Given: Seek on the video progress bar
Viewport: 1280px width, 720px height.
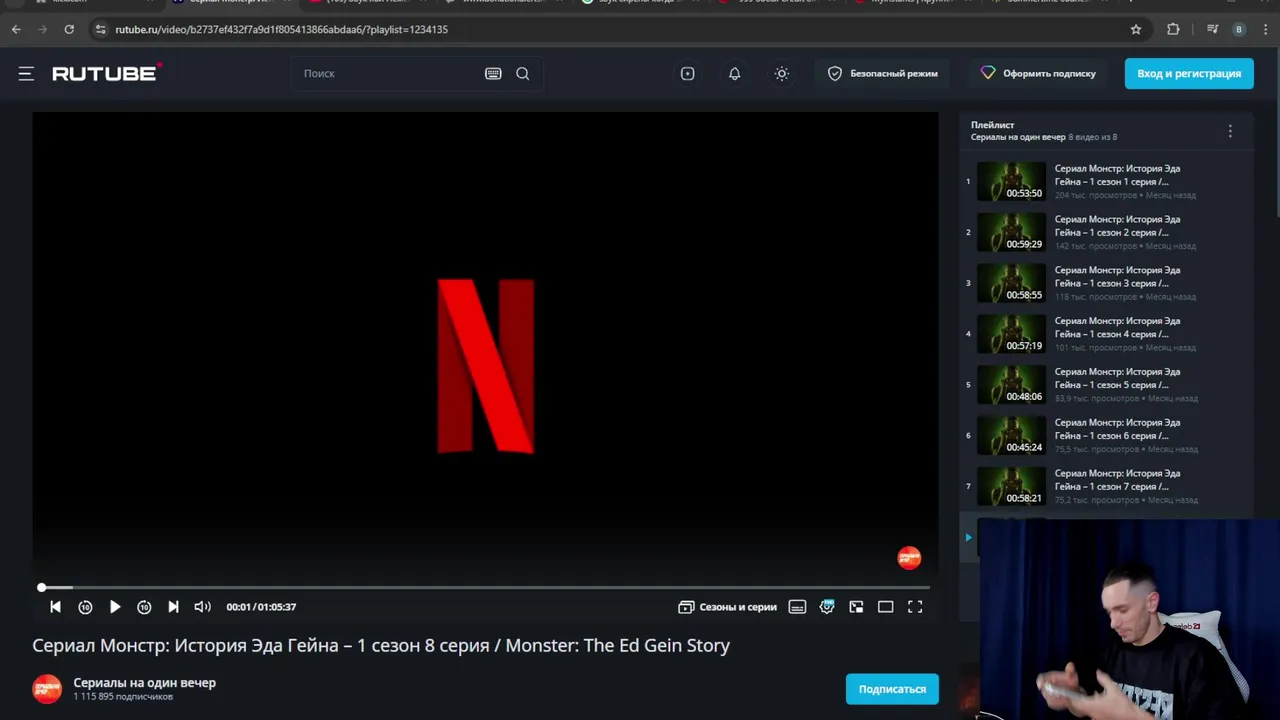Looking at the screenshot, I should (x=485, y=588).
